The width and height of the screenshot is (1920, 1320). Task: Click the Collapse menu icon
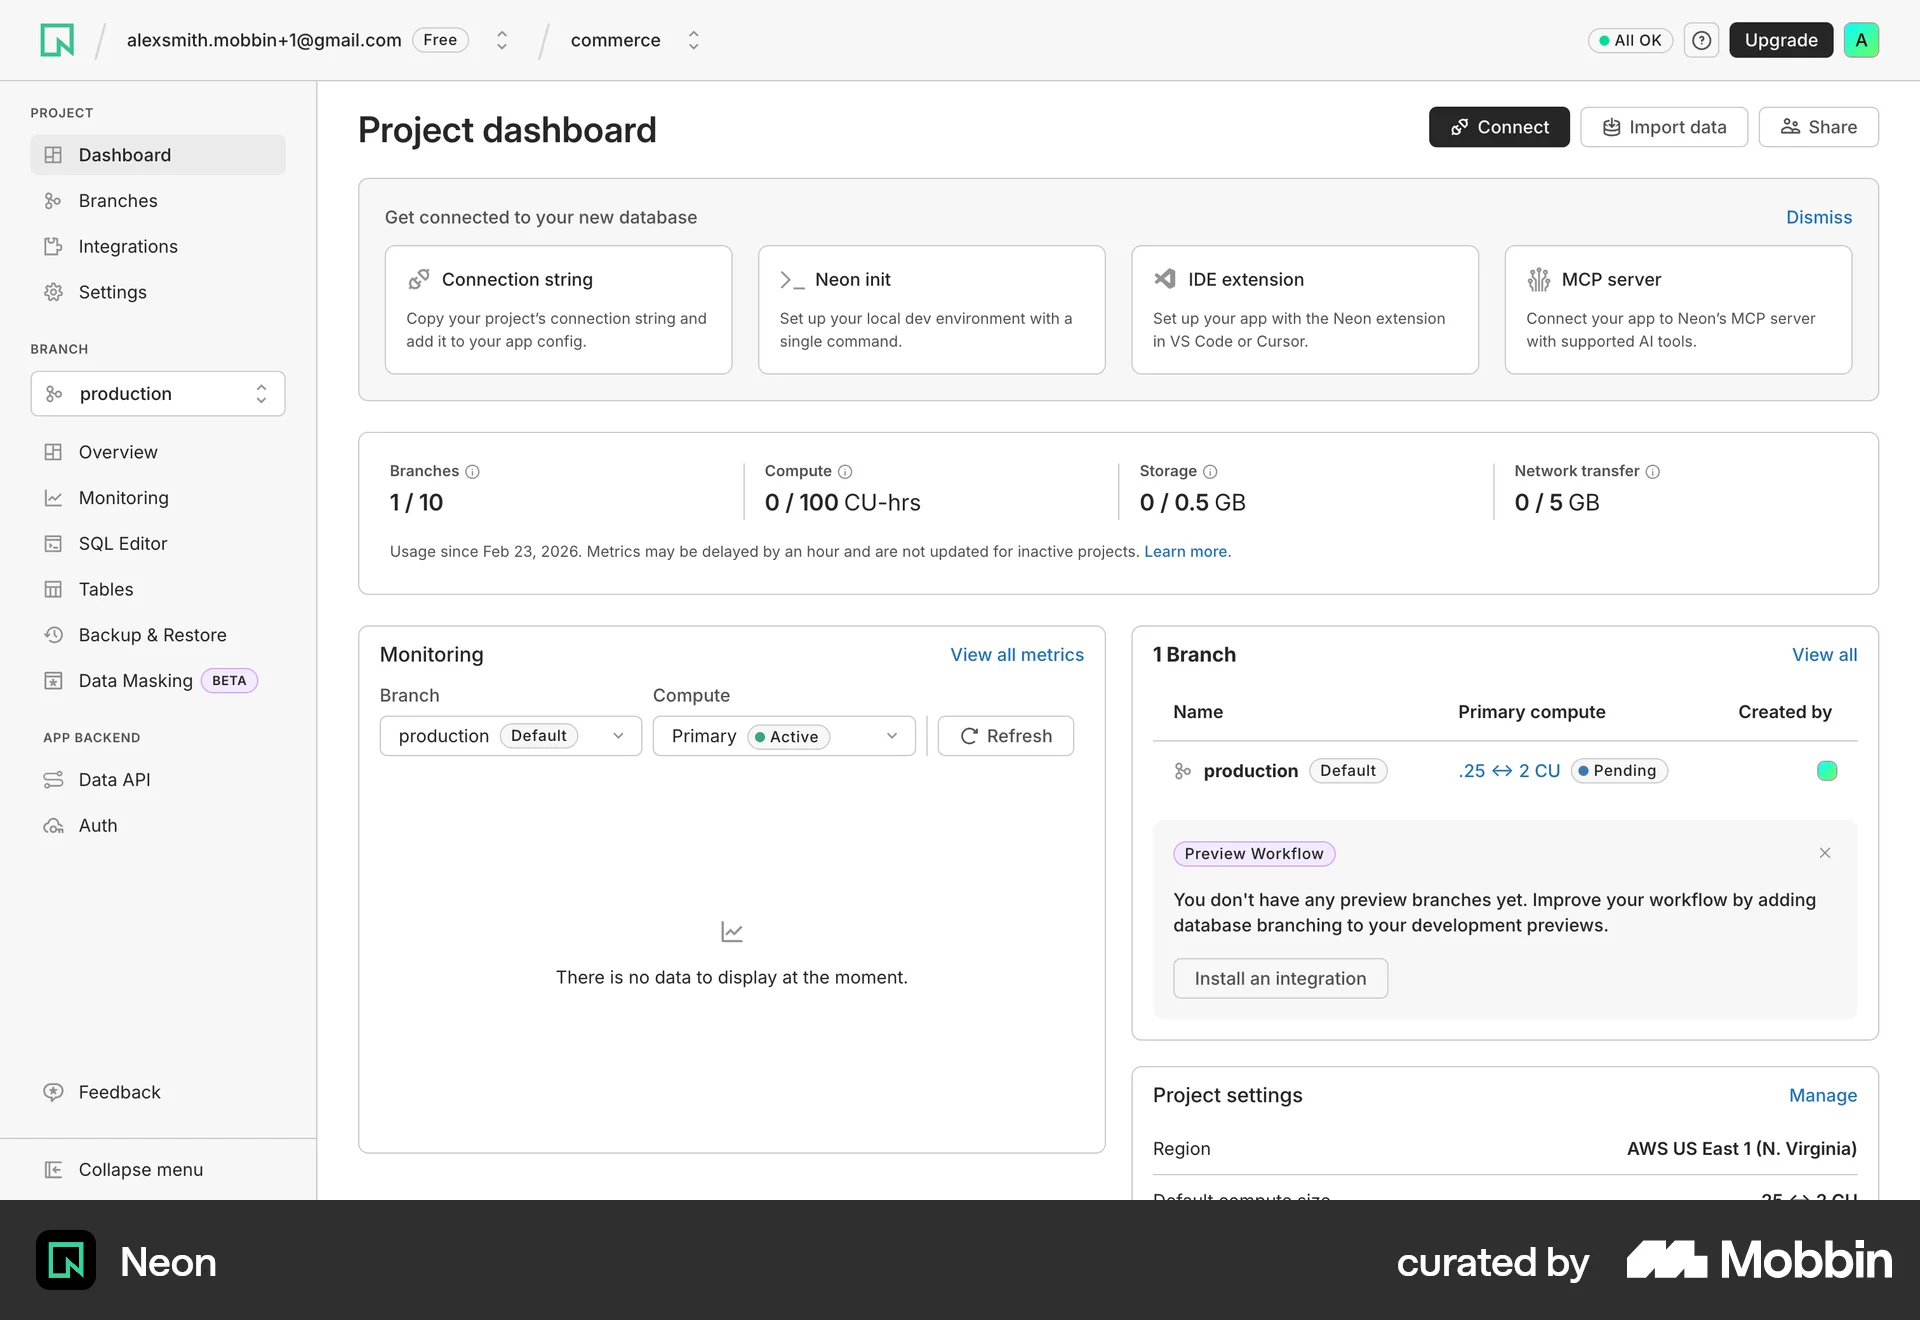(x=53, y=1170)
